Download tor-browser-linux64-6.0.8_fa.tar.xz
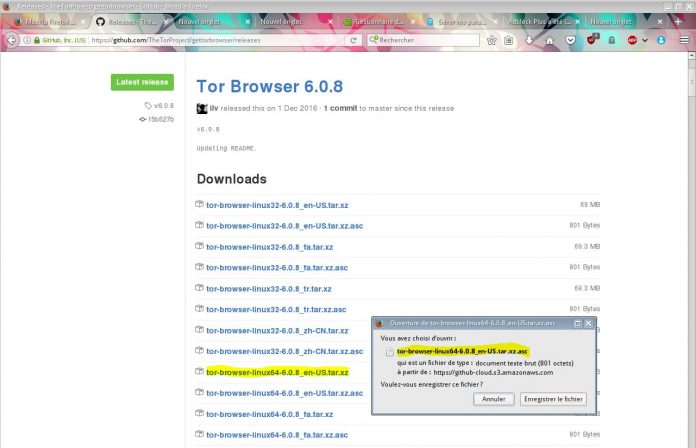The width and height of the screenshot is (696, 448). 269,414
